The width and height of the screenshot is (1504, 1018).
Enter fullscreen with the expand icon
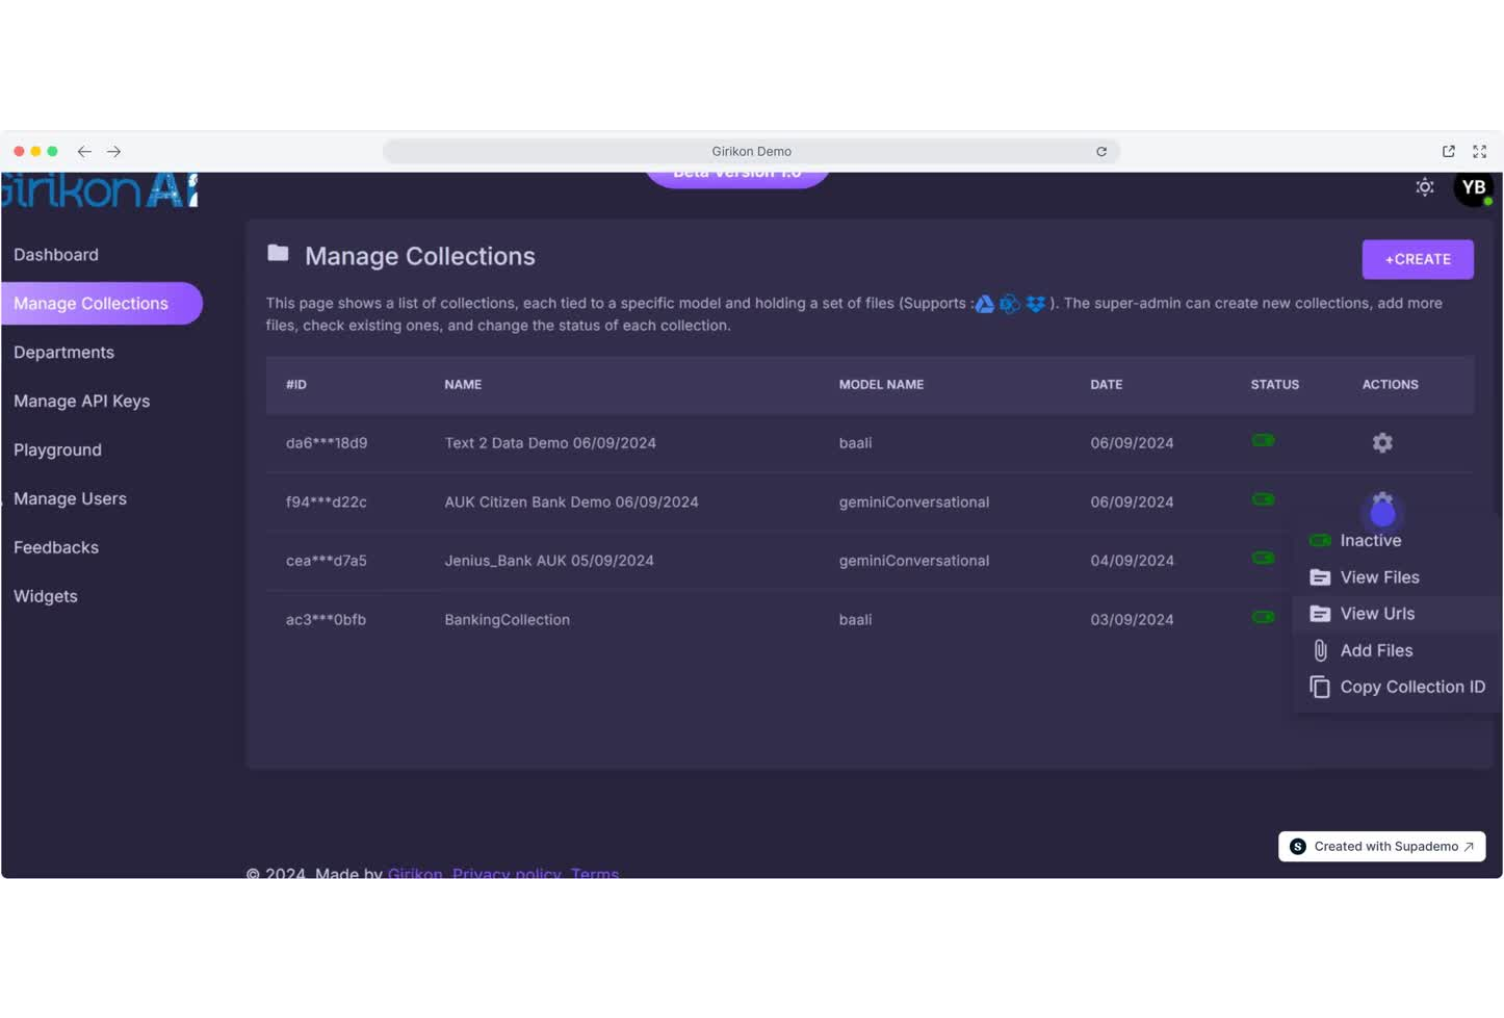coord(1480,151)
